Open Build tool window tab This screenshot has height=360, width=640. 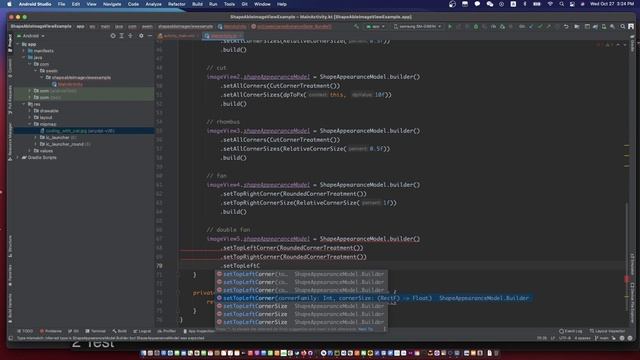point(120,331)
